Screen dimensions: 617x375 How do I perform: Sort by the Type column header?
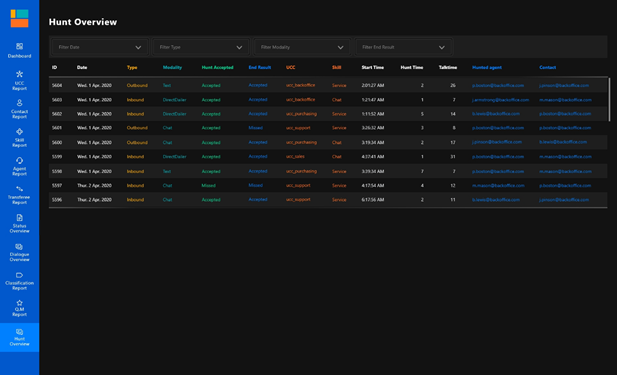point(132,68)
